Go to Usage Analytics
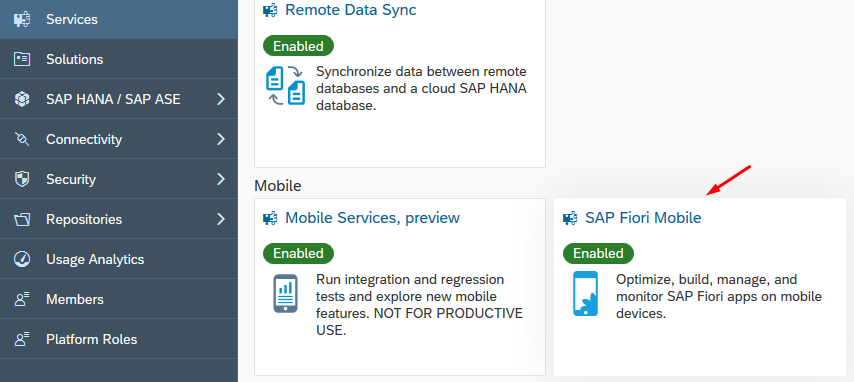Screen dimensions: 854x382 [119, 259]
